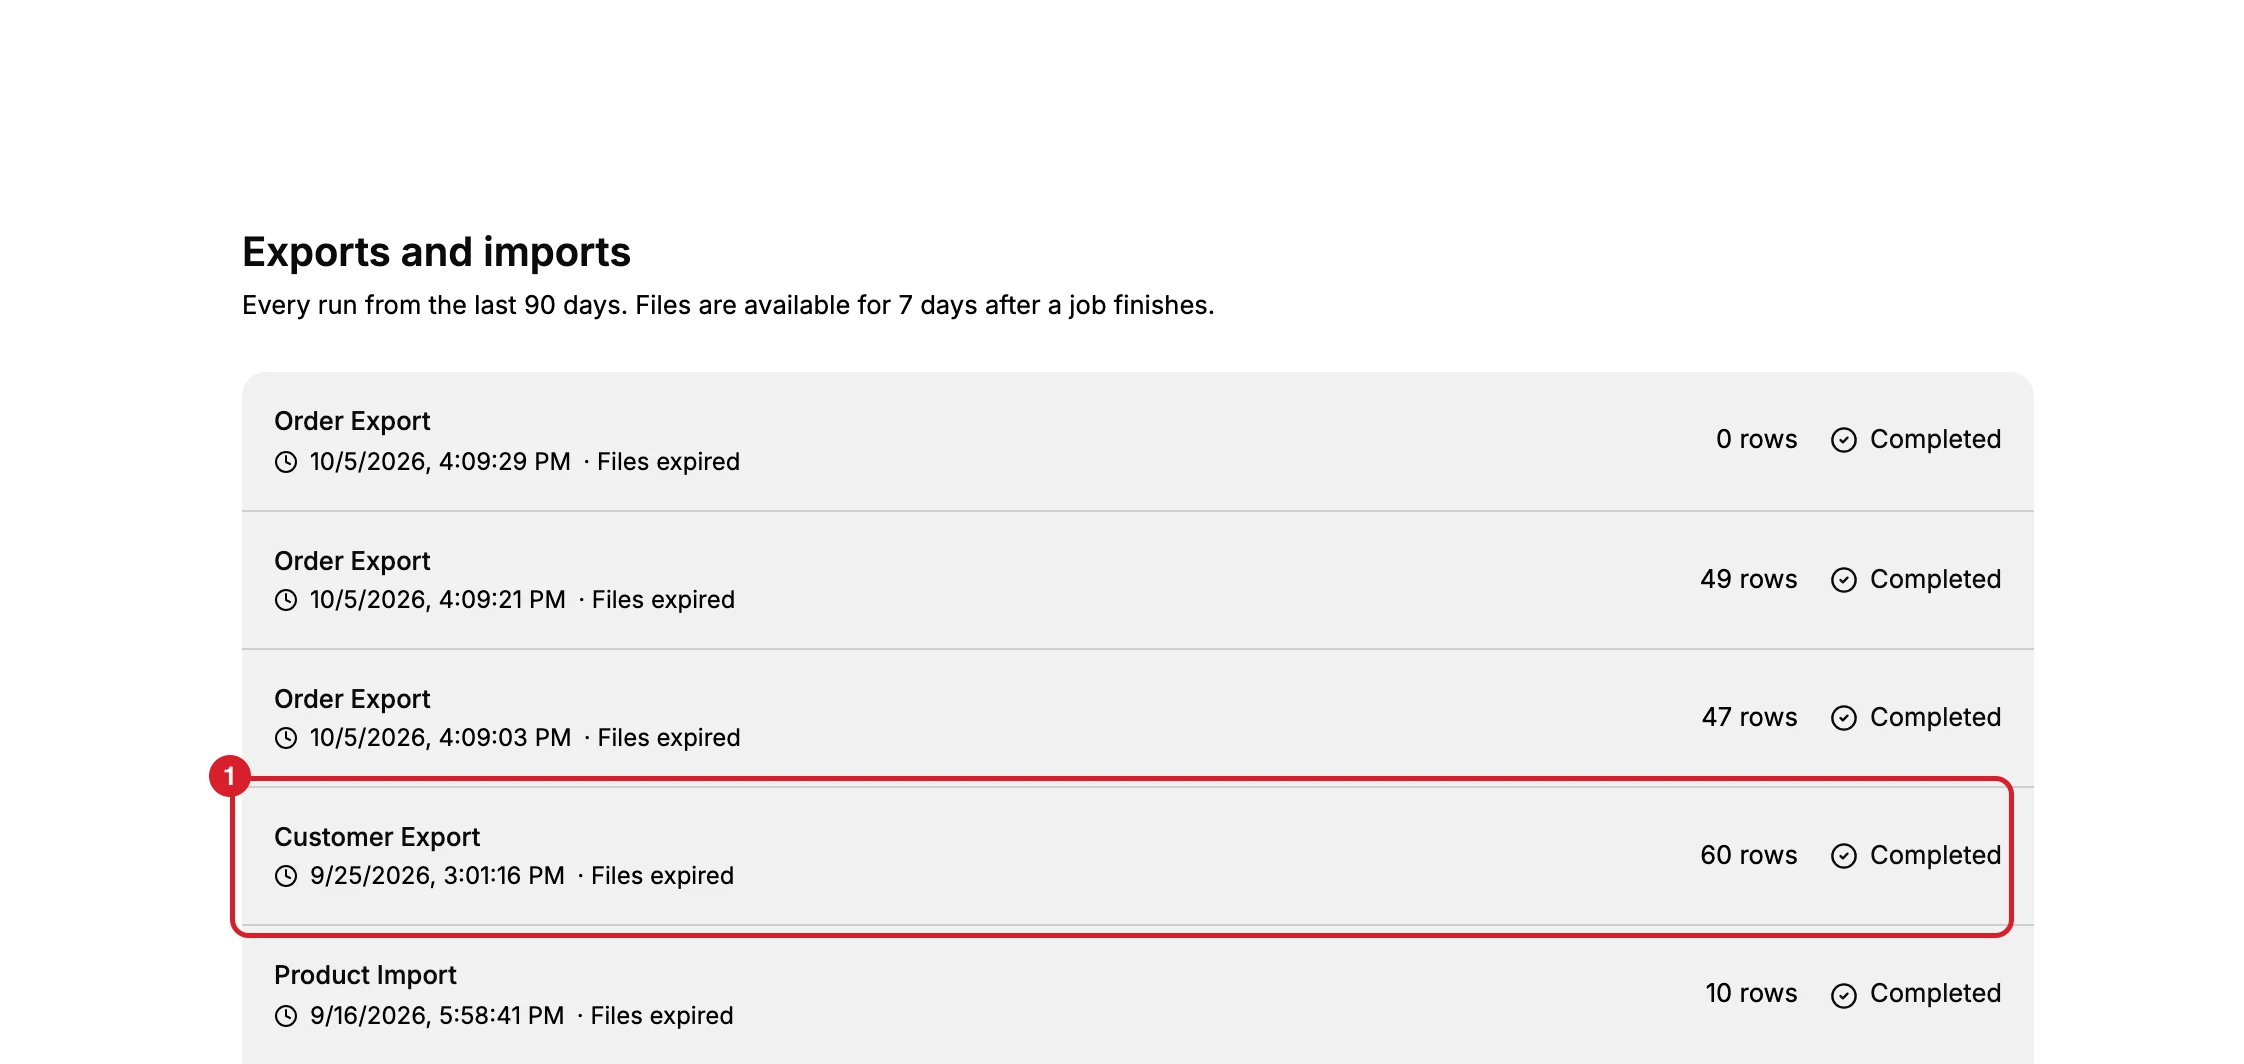Click the '10 rows' count

point(1751,993)
